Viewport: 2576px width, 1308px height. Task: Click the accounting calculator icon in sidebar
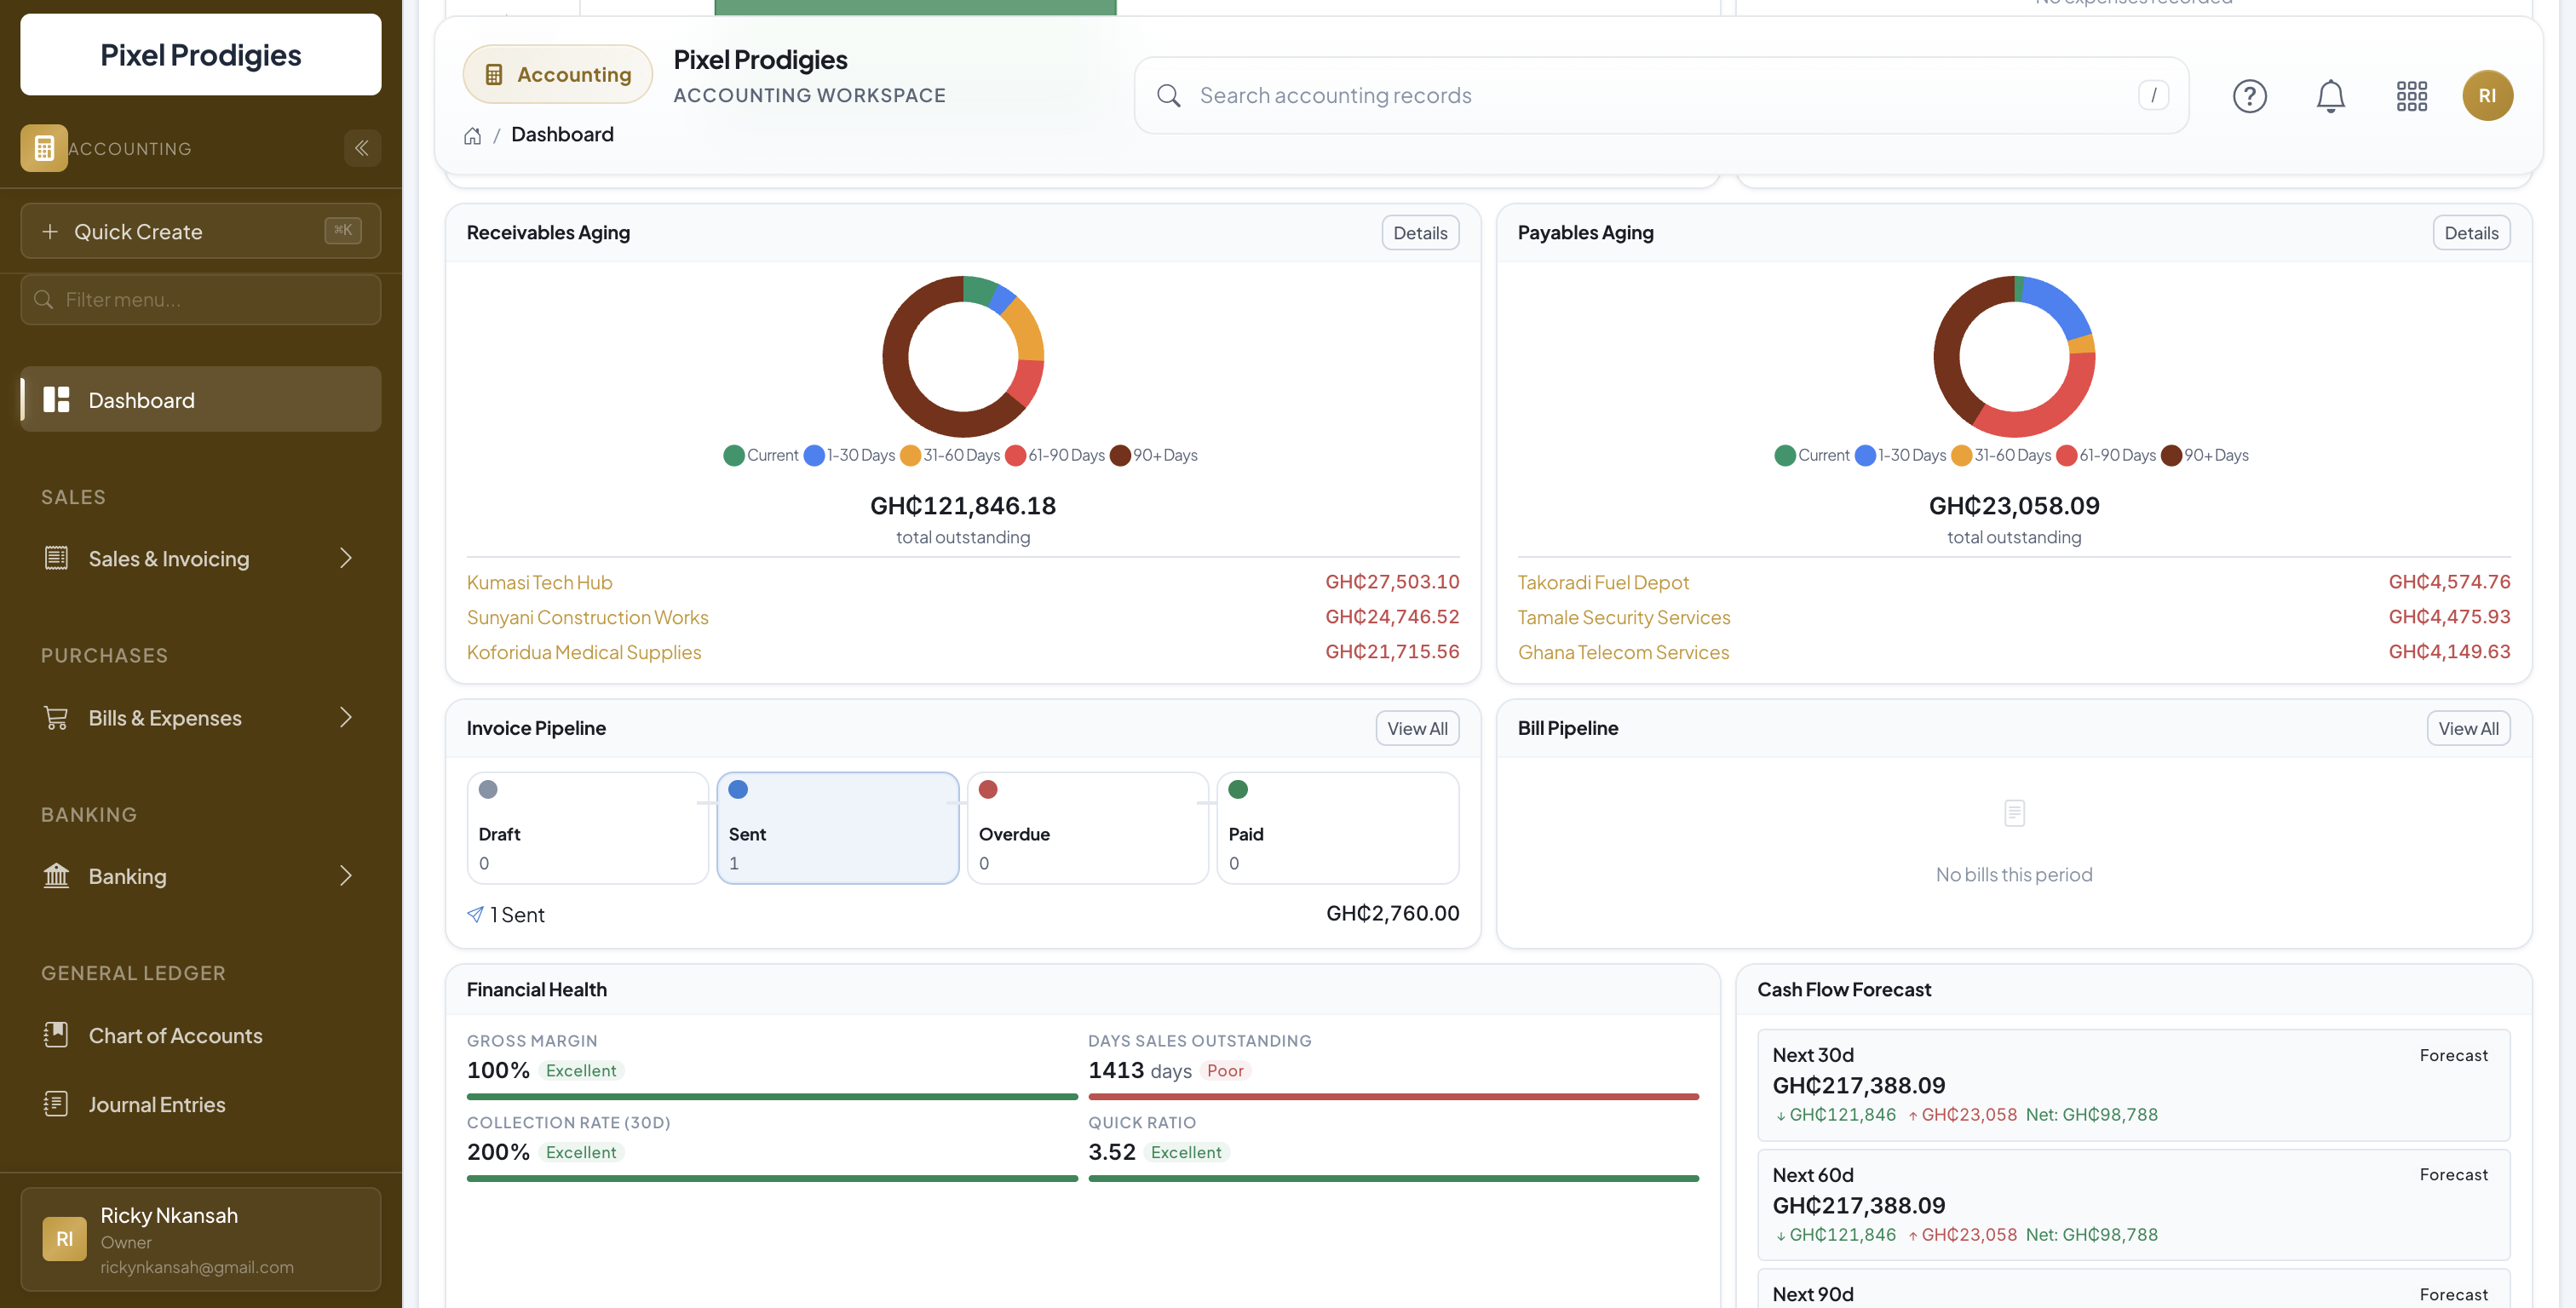[44, 148]
